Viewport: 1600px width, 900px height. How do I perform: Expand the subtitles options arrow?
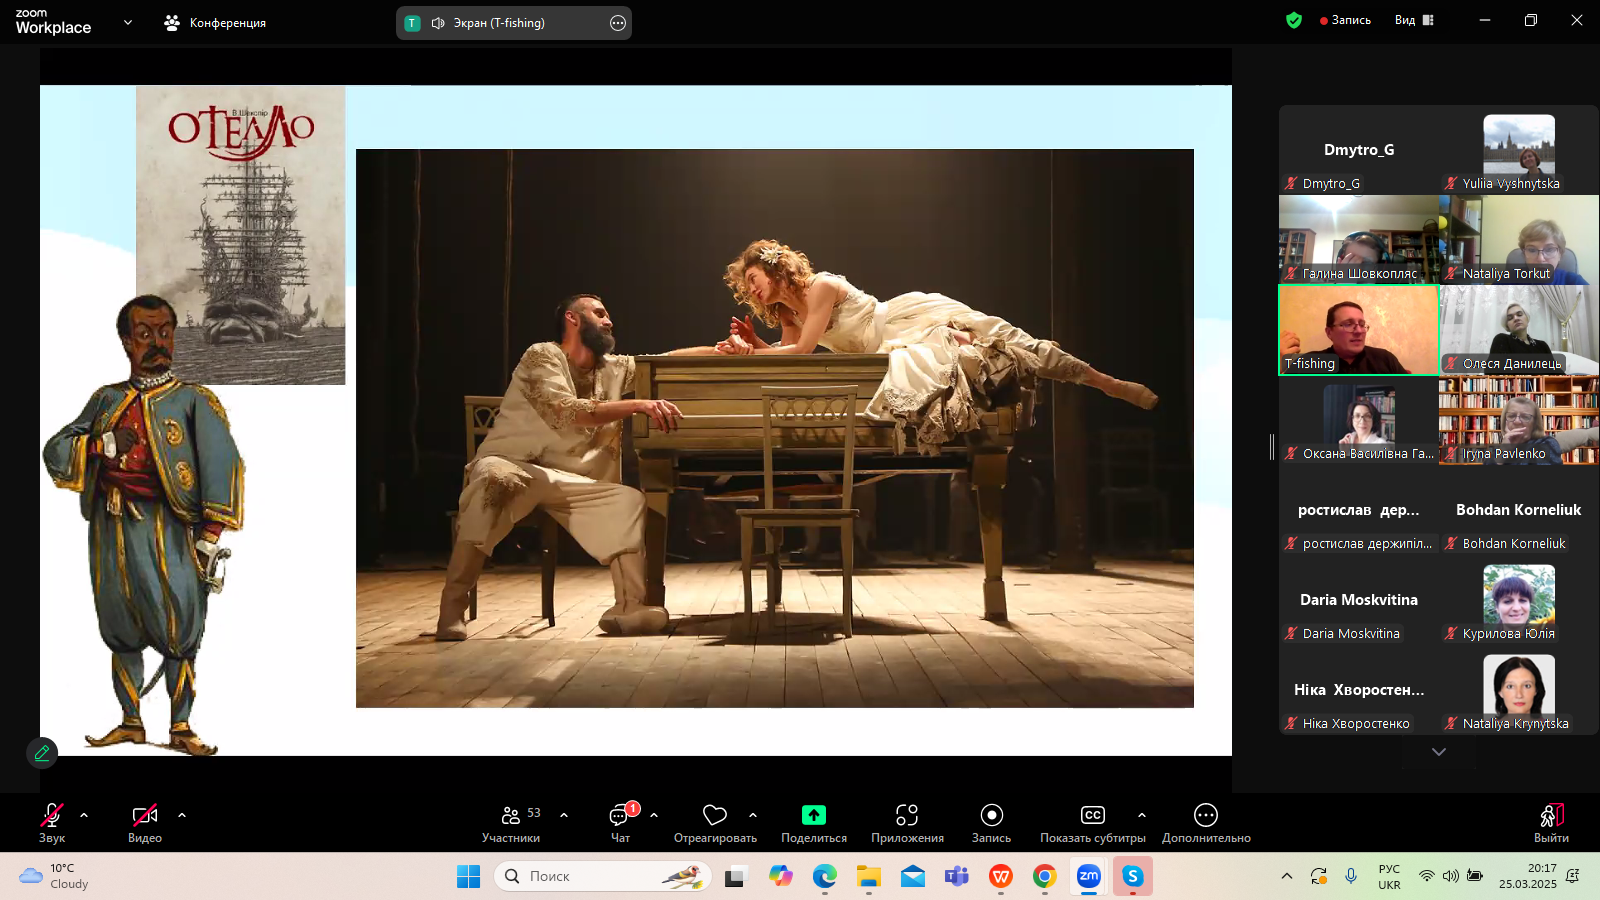(x=1142, y=815)
